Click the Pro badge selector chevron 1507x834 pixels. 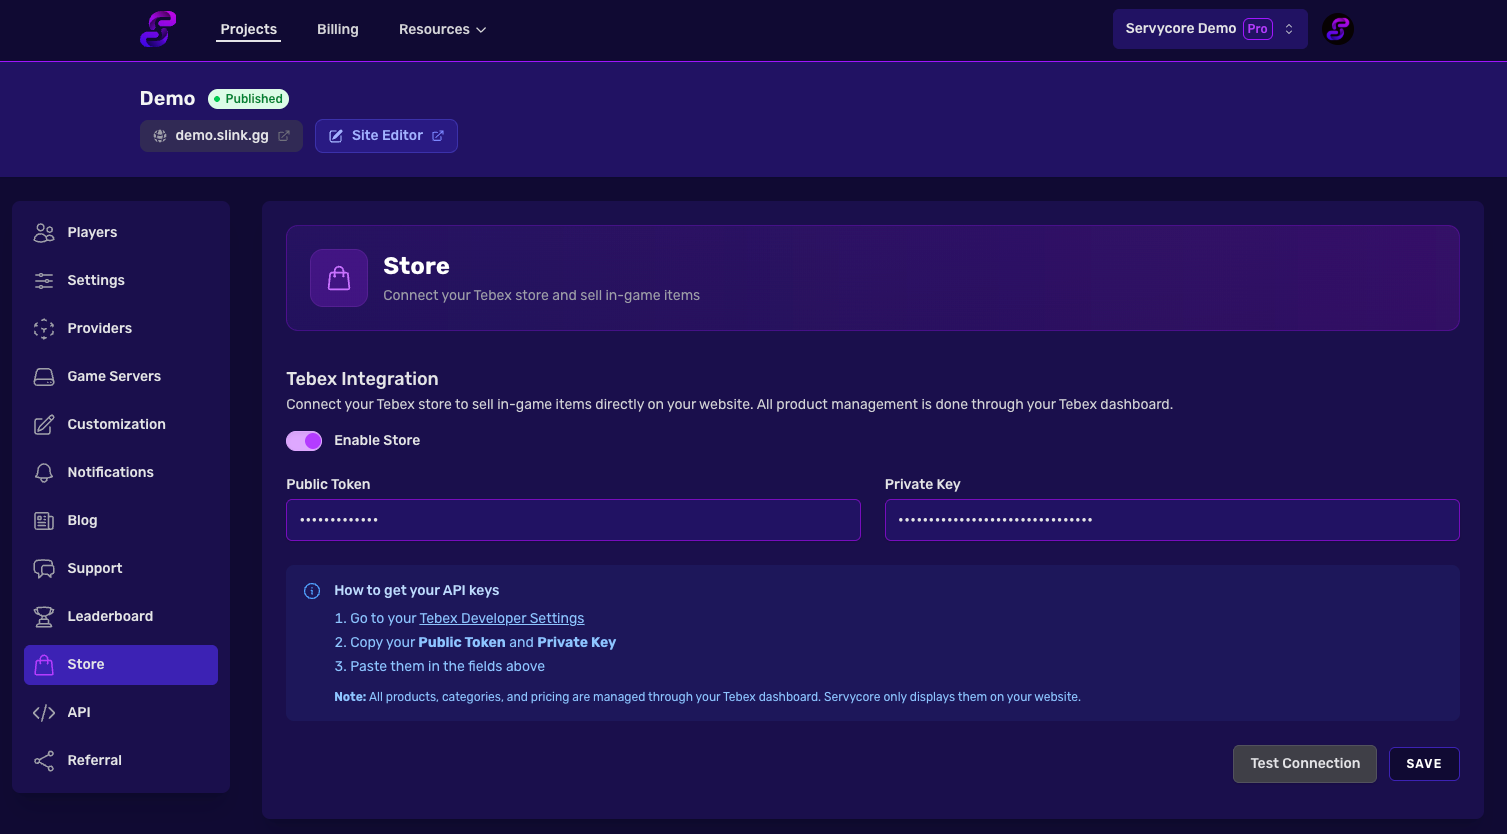(x=1289, y=29)
